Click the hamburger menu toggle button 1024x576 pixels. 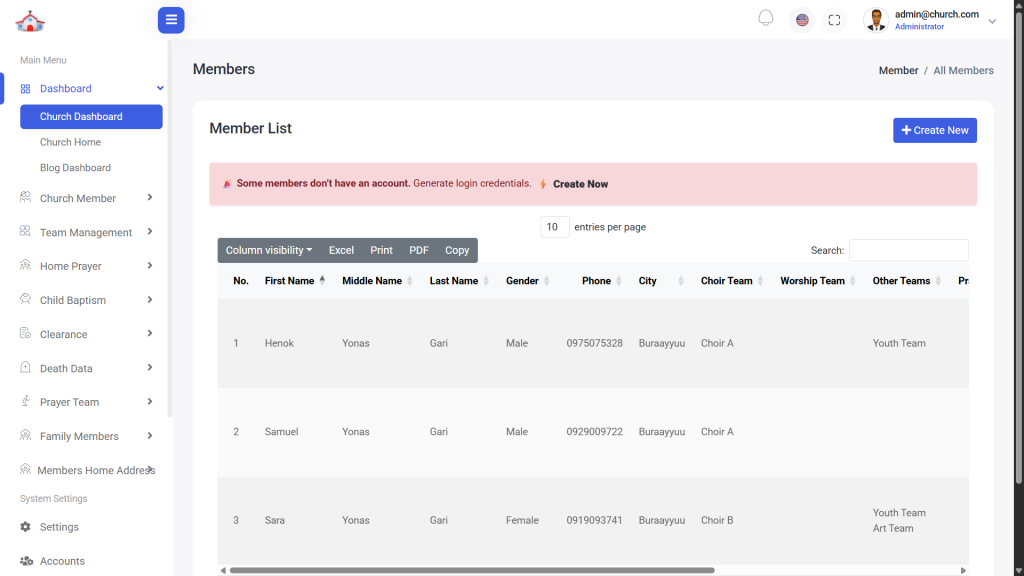click(171, 20)
